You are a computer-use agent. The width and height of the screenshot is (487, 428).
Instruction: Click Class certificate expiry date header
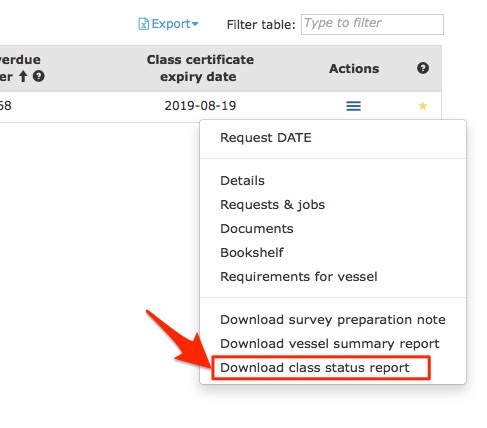[200, 68]
